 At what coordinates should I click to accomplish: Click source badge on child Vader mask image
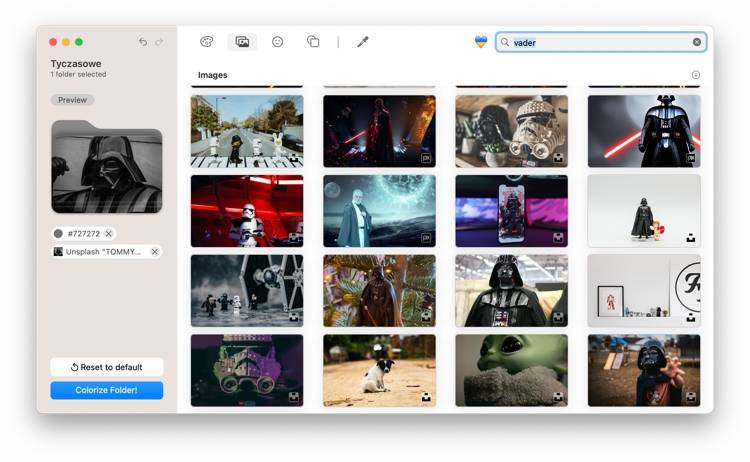[x=690, y=397]
